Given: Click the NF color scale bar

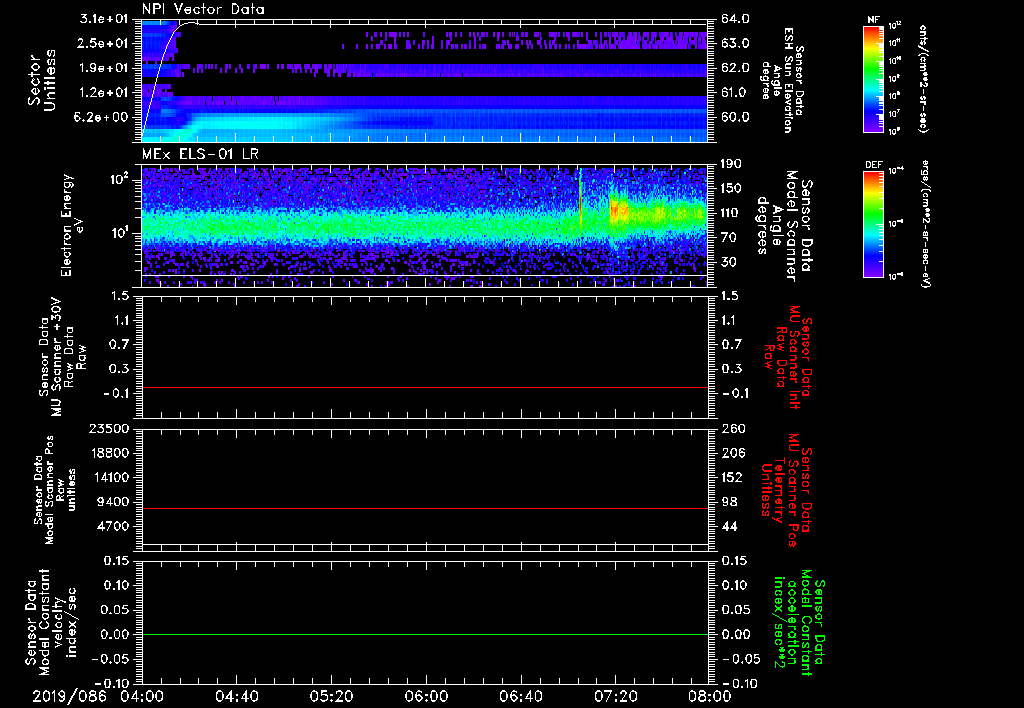Looking at the screenshot, I should click(x=873, y=79).
